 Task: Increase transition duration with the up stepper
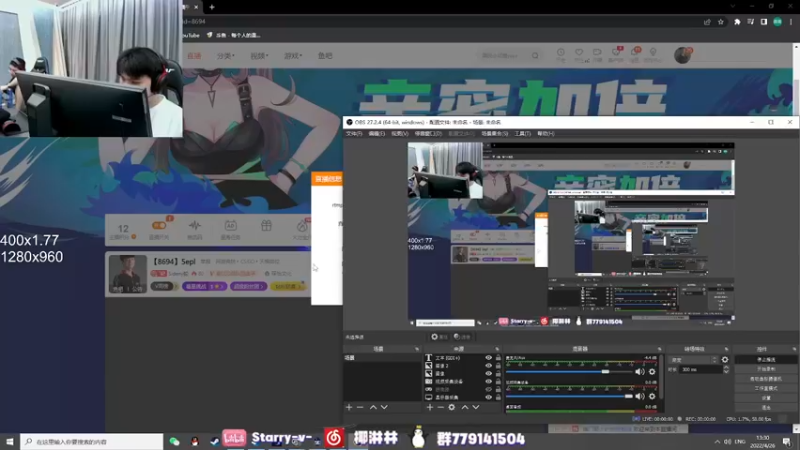pyautogui.click(x=726, y=367)
